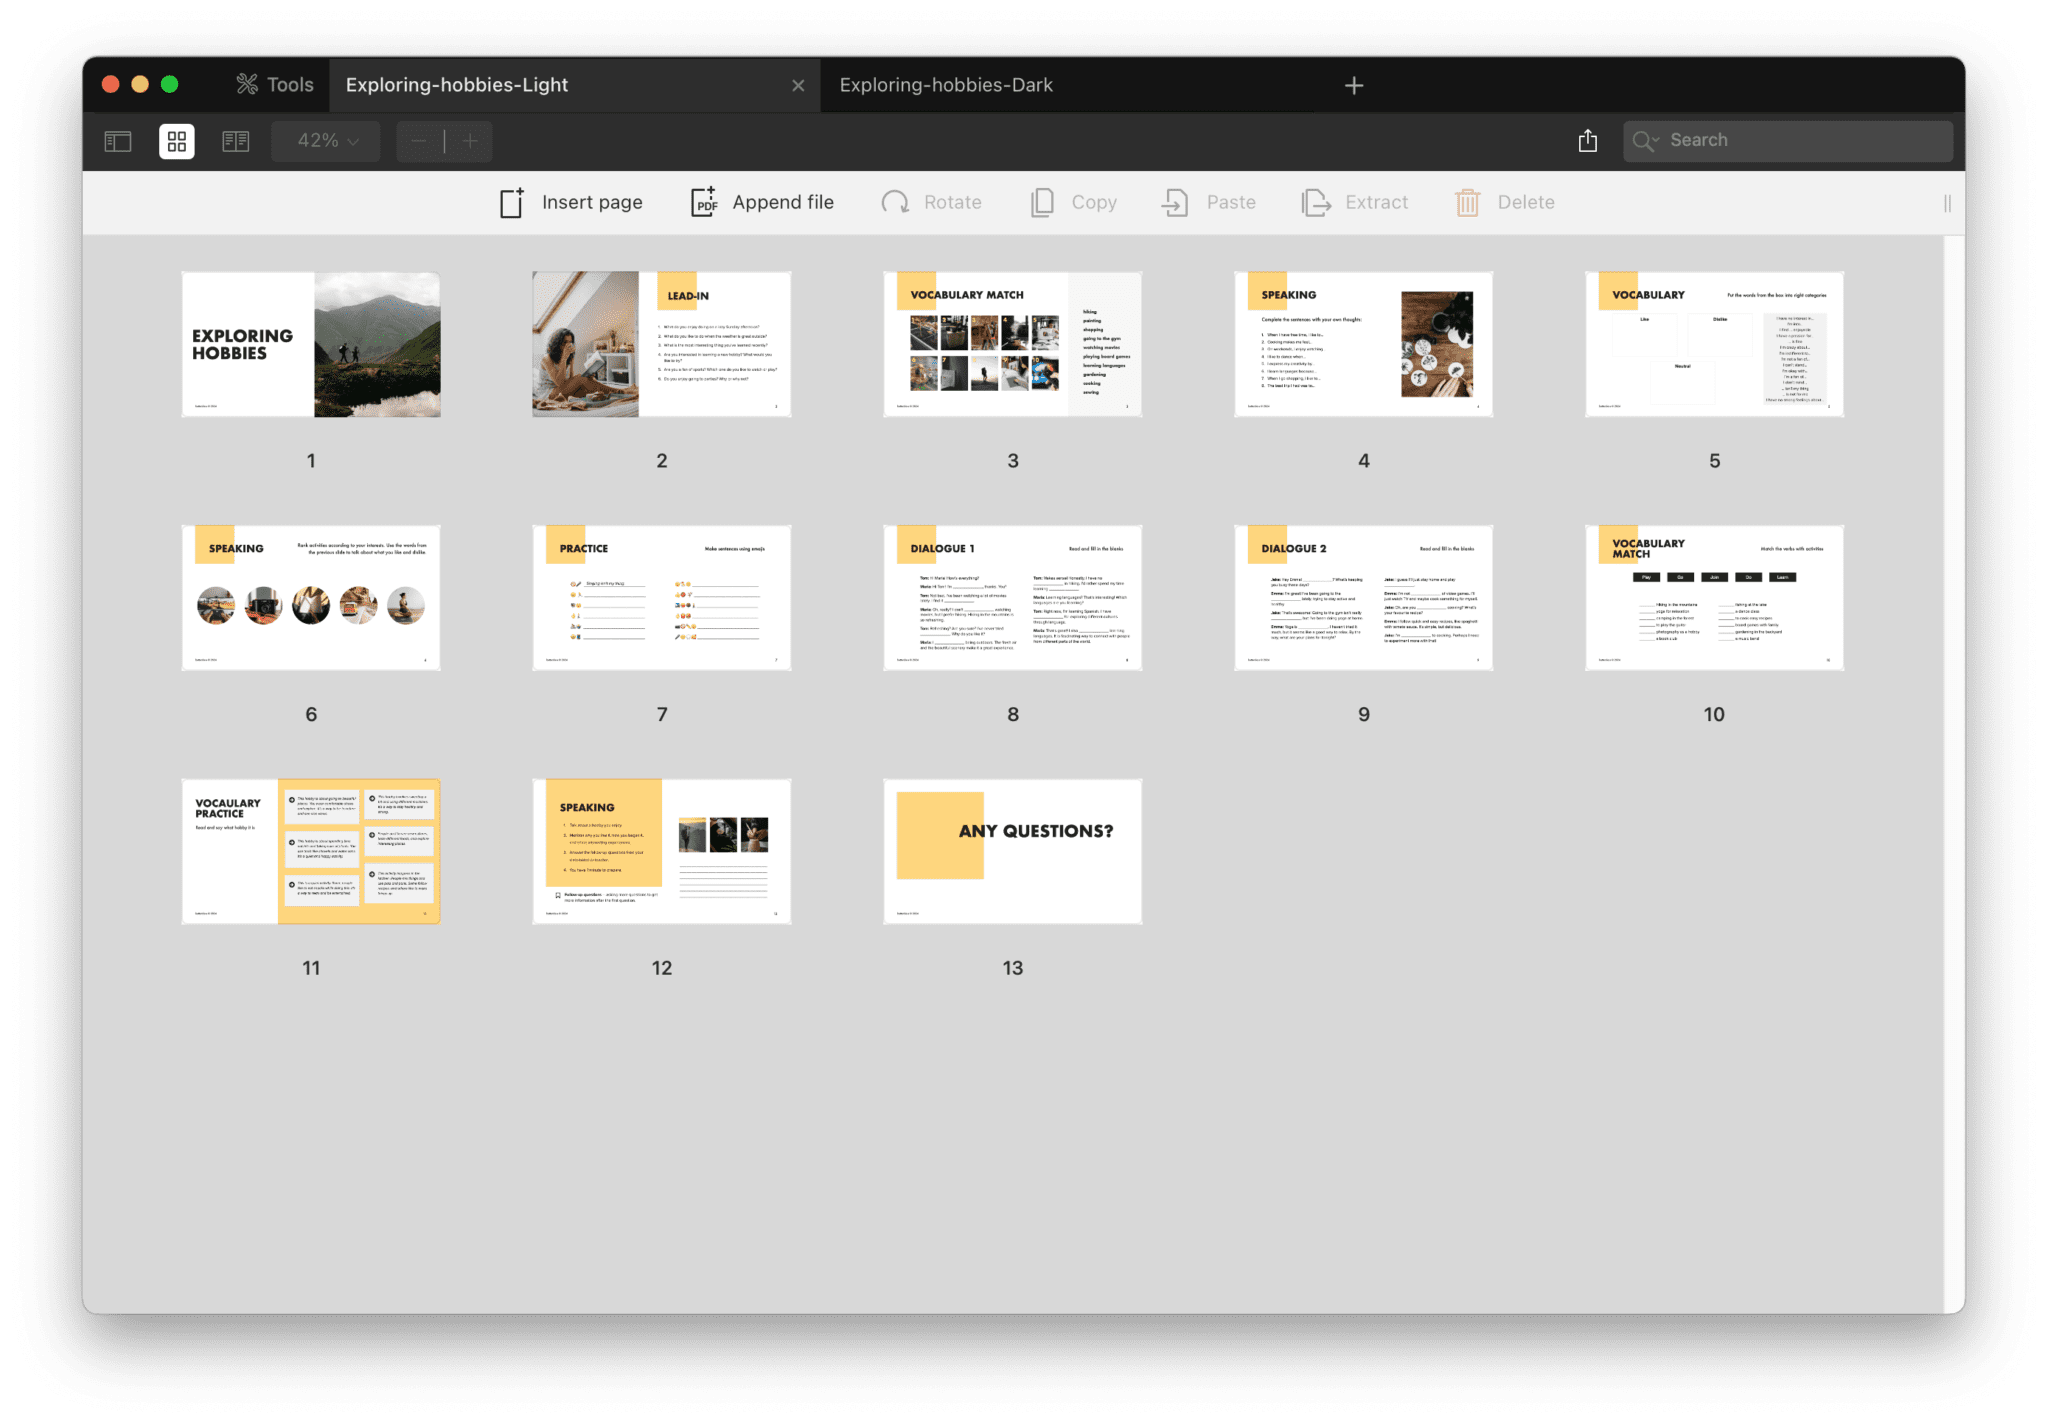2048x1423 pixels.
Task: Click Append file PDF icon
Action: coord(704,203)
